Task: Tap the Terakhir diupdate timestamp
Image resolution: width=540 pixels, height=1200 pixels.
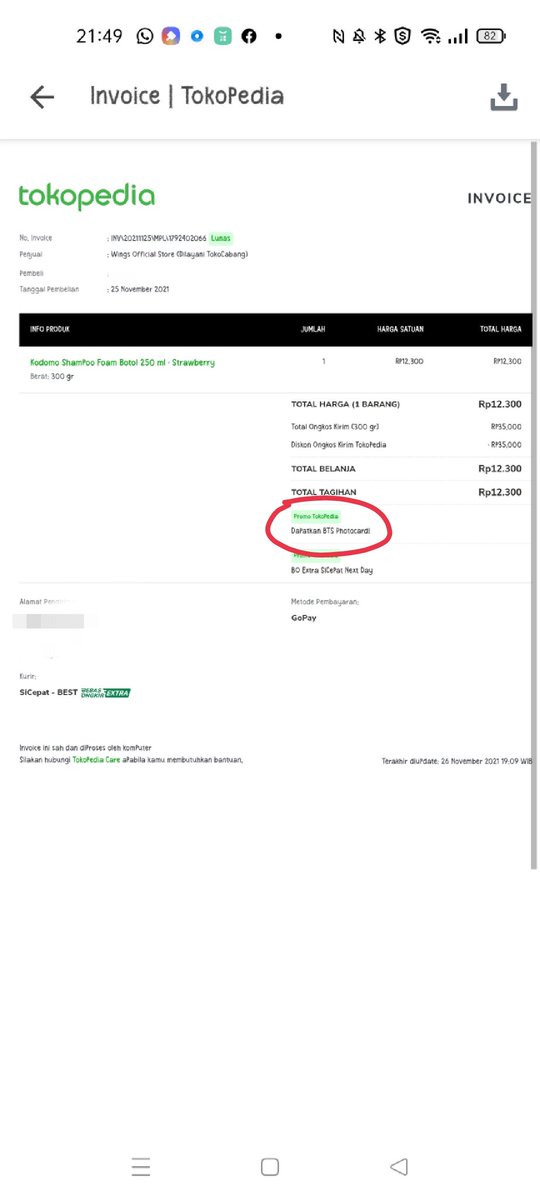Action: [x=457, y=761]
